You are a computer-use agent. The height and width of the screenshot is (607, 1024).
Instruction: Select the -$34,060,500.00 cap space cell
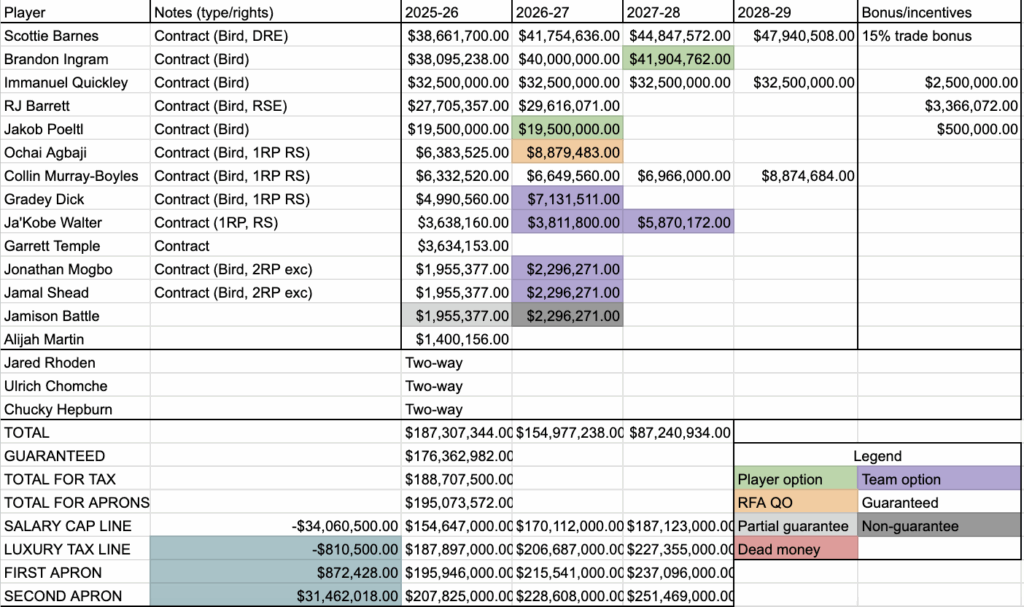276,526
